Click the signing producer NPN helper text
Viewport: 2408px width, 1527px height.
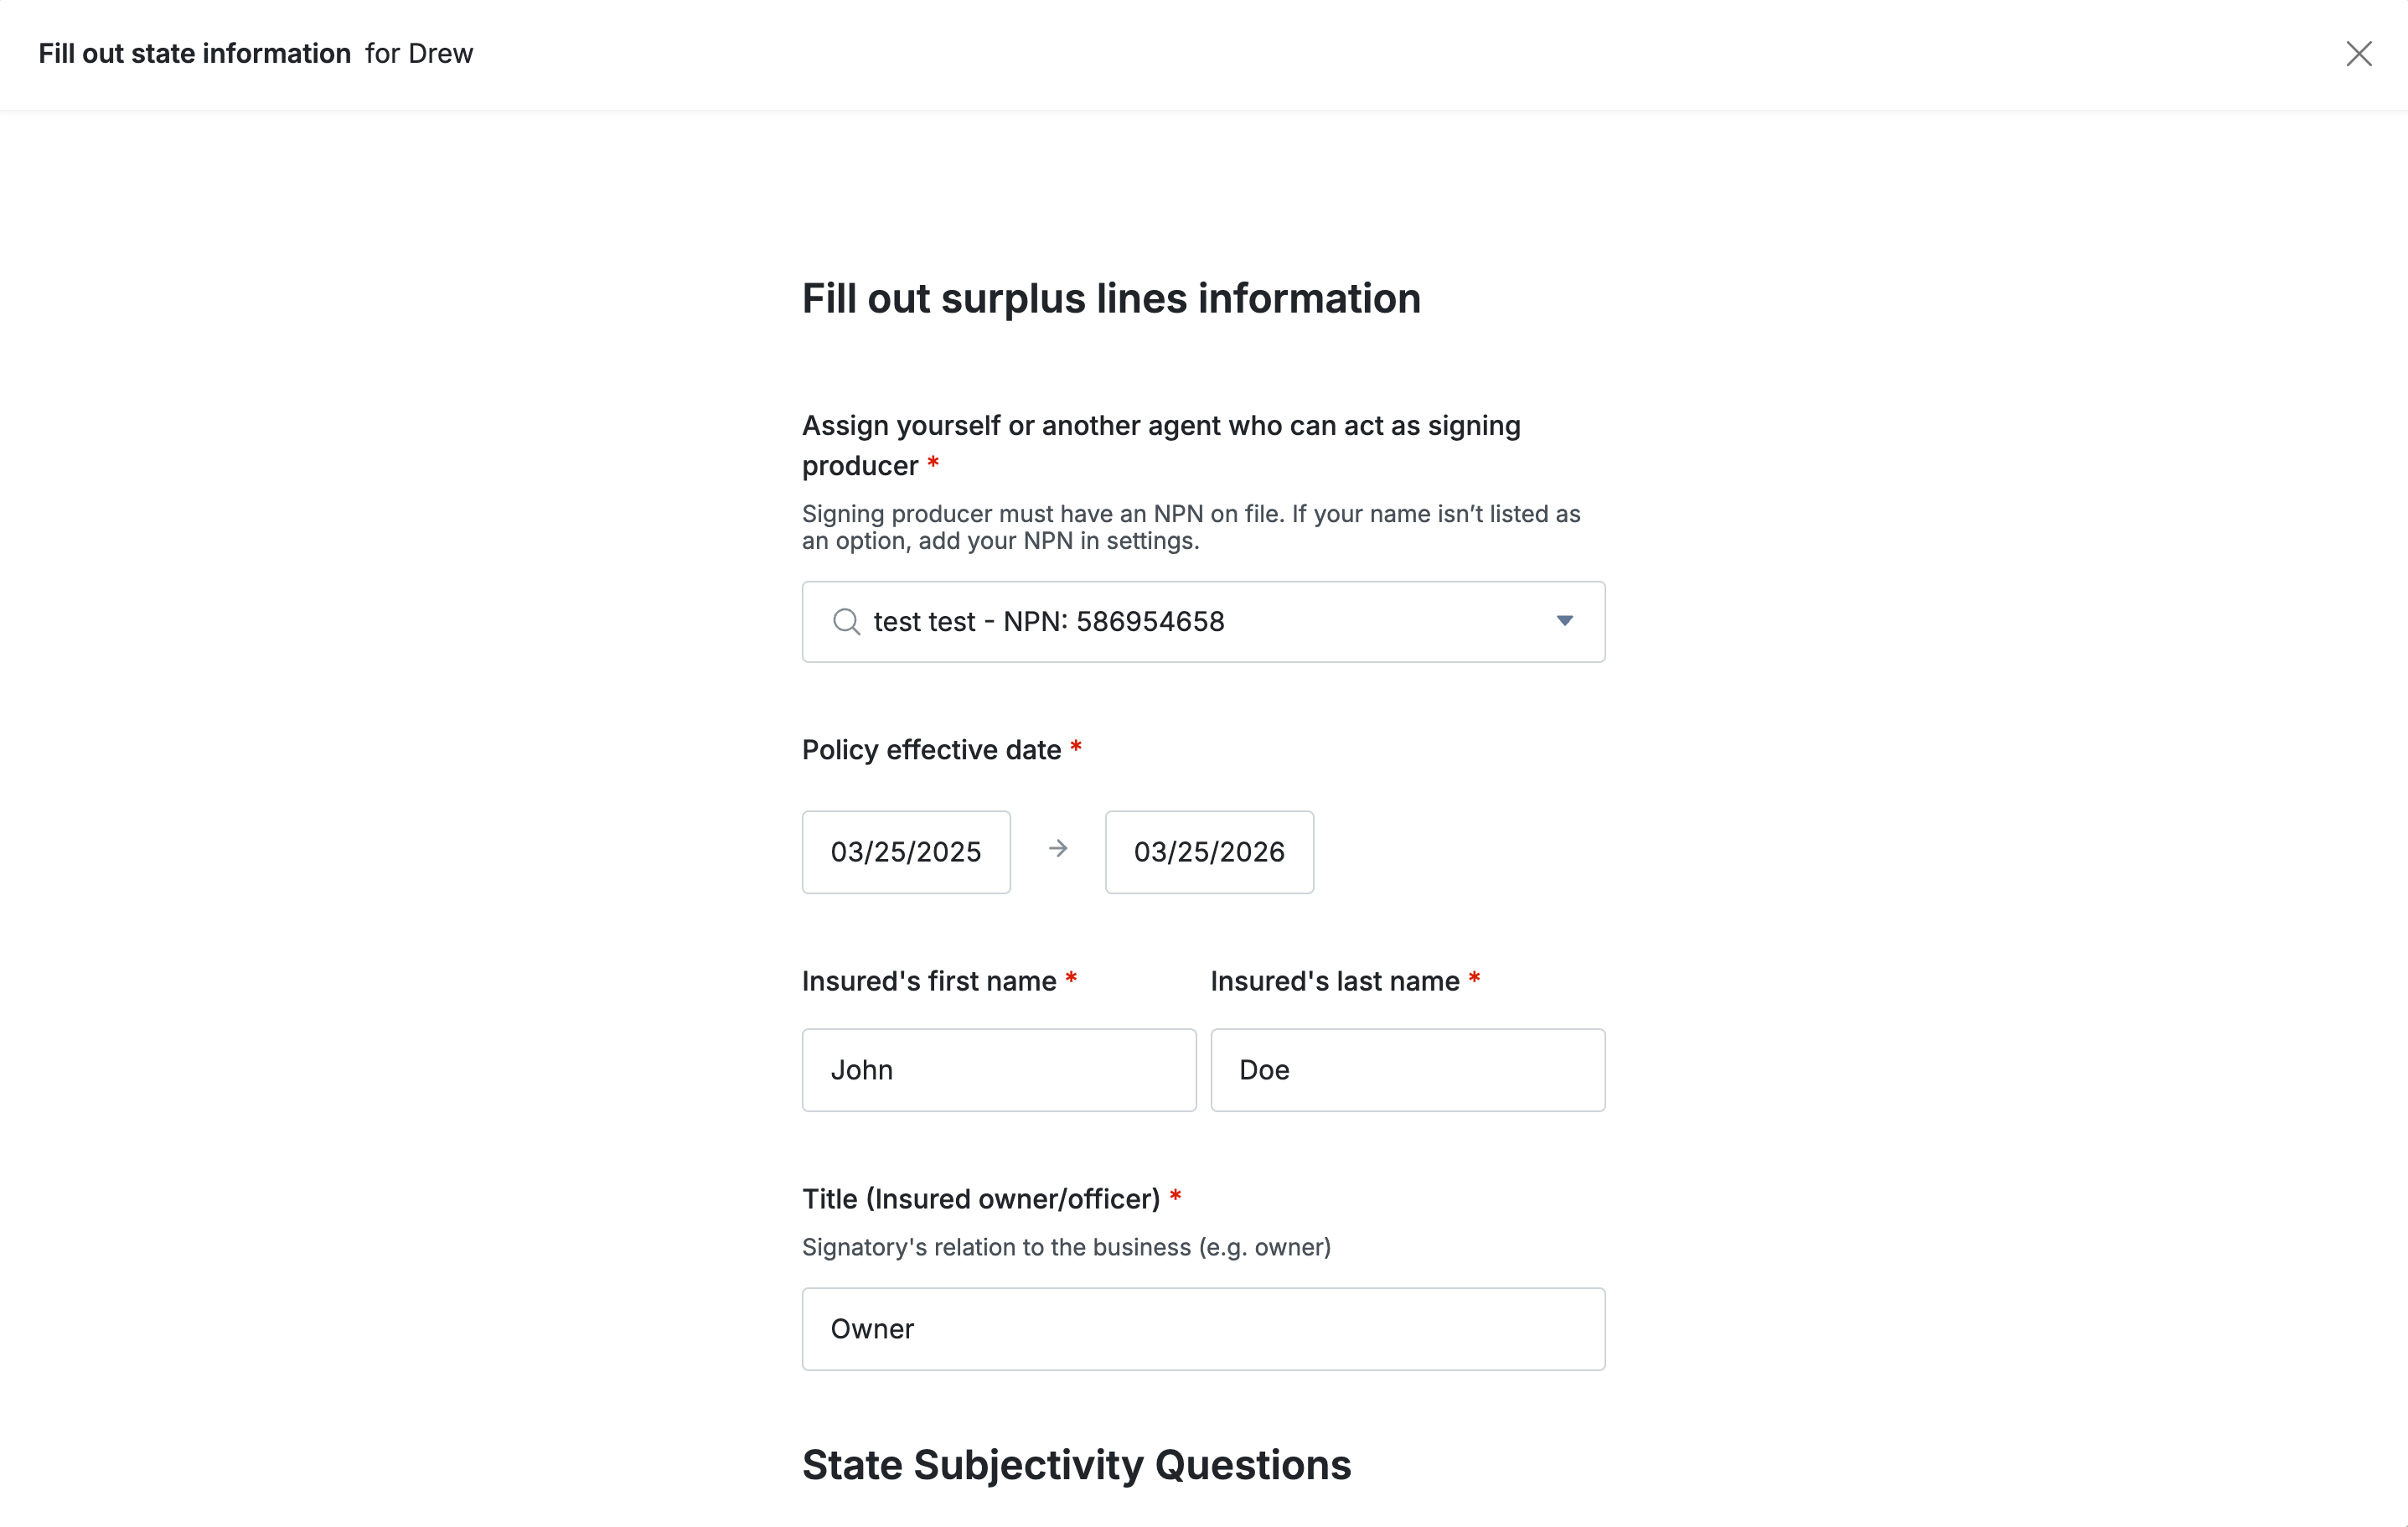coord(1190,527)
